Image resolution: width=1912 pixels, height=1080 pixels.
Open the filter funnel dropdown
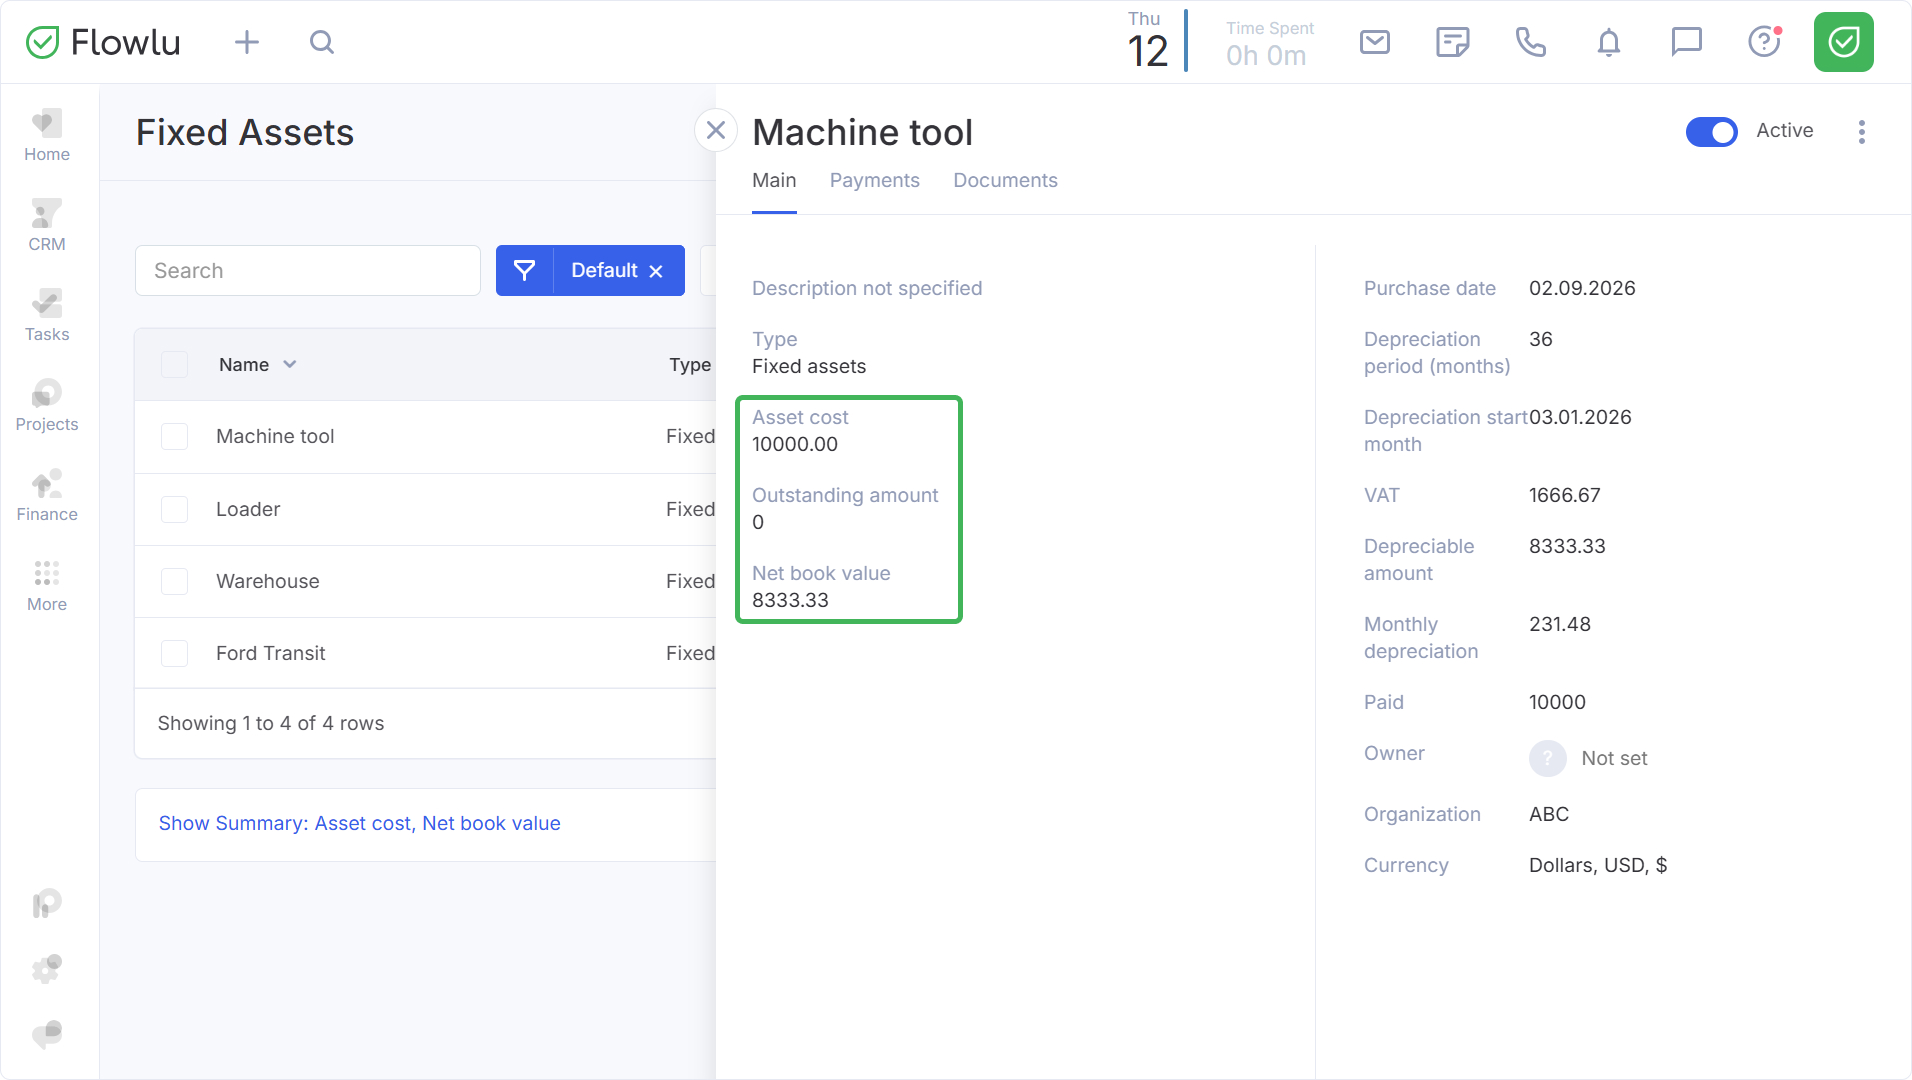click(524, 271)
